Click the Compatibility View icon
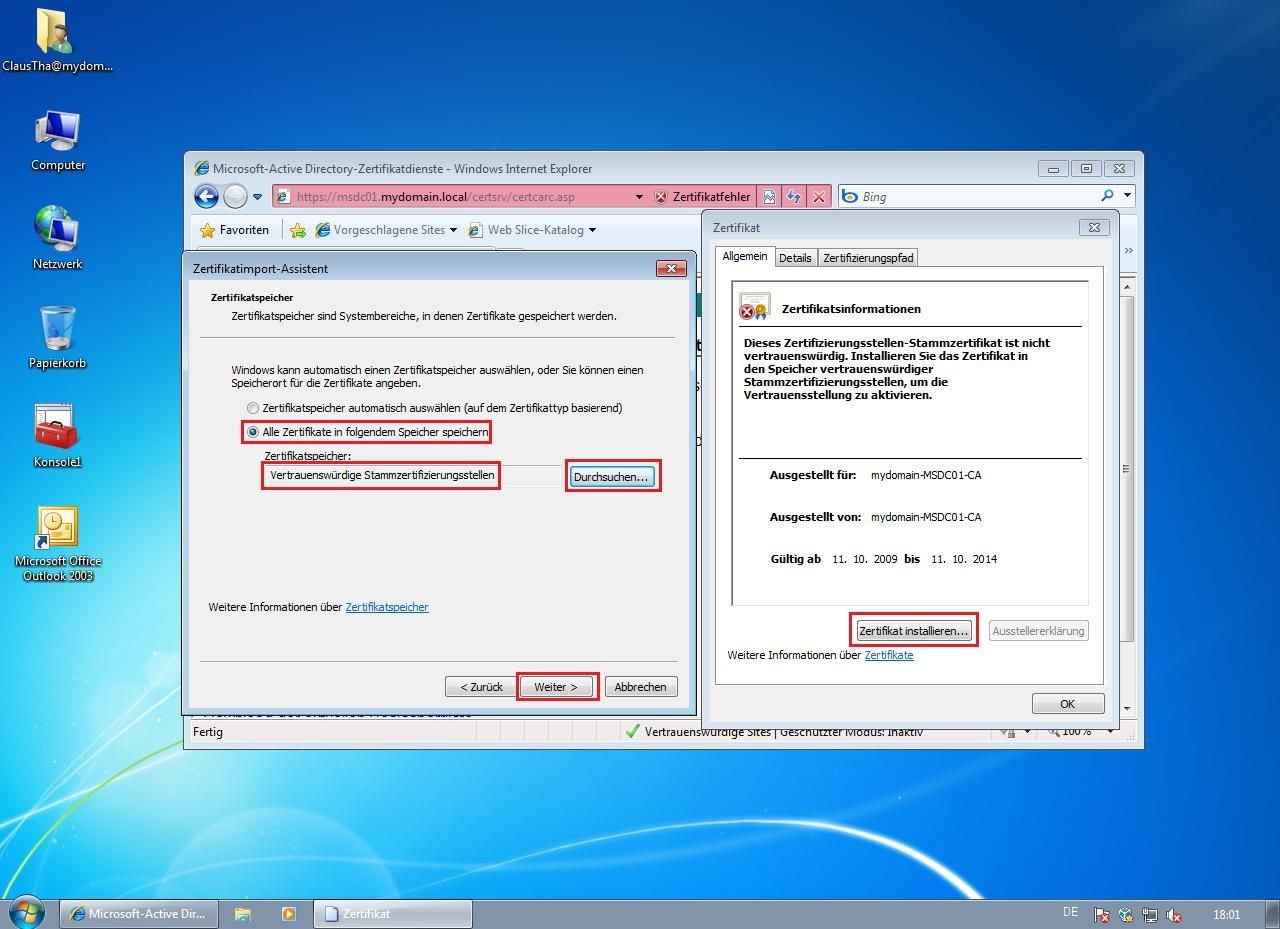 coord(768,197)
